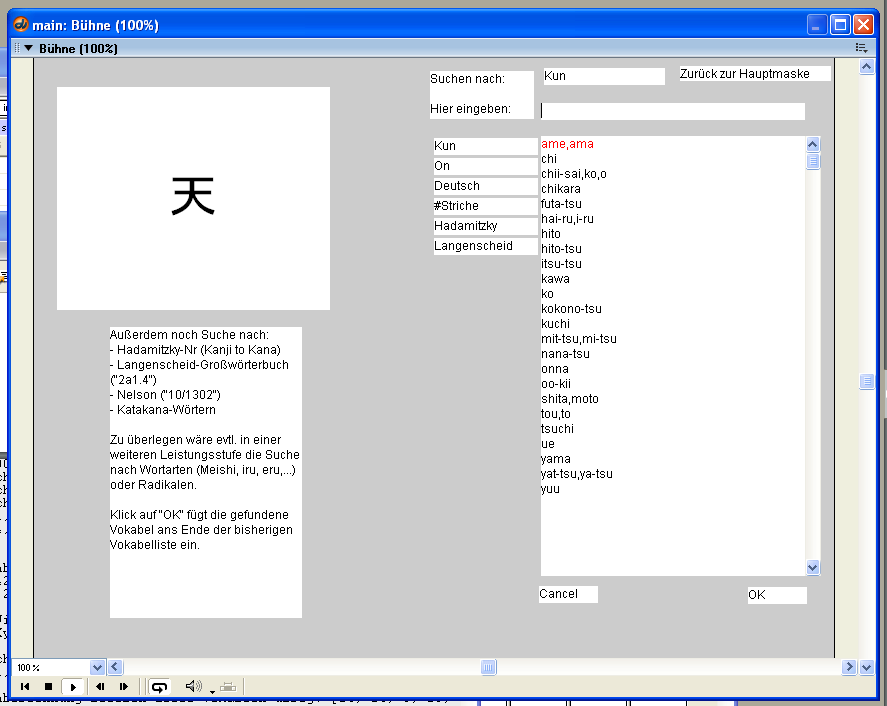The image size is (887, 706).
Task: Click the play button
Action: pyautogui.click(x=73, y=687)
